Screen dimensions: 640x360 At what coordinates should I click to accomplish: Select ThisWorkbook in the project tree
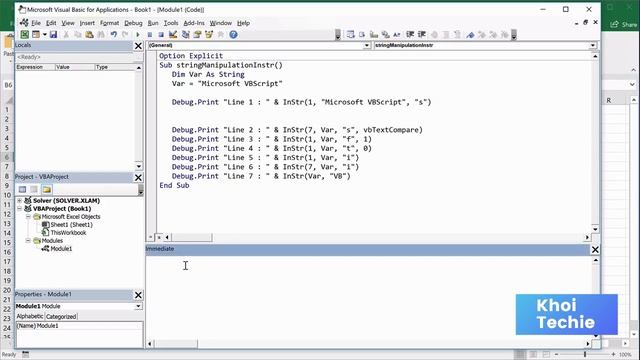[x=68, y=233]
